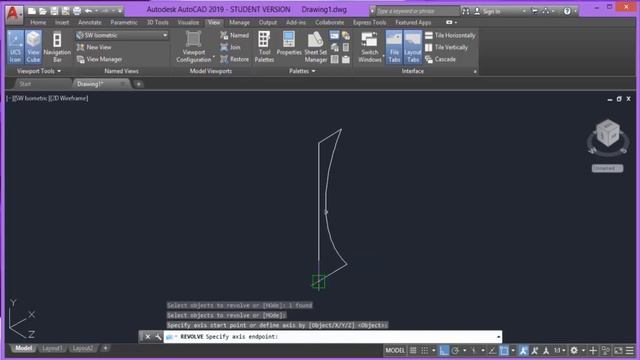This screenshot has width=640, height=360.
Task: Click the Plot printer icon
Action: [x=77, y=11]
